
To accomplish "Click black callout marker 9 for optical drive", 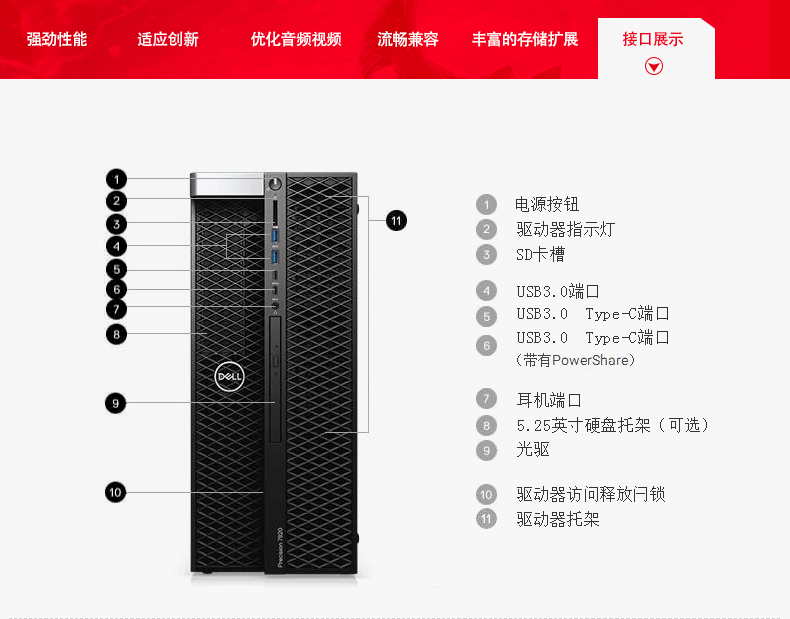I will 115,403.
